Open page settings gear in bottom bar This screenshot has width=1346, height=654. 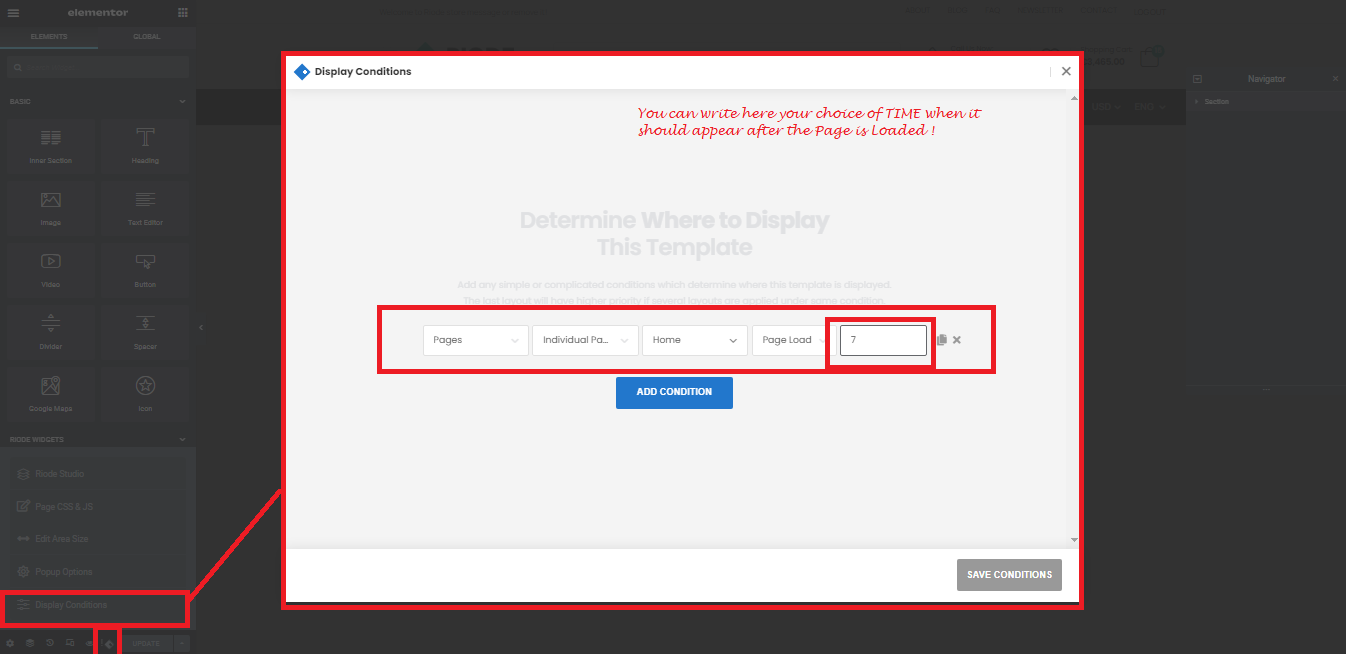click(10, 643)
